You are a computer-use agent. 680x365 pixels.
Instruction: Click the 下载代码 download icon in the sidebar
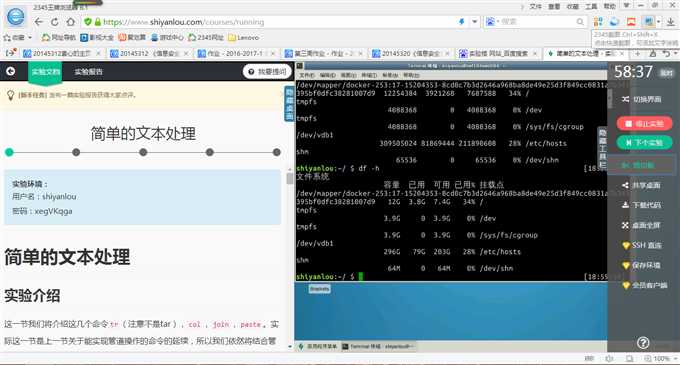625,205
